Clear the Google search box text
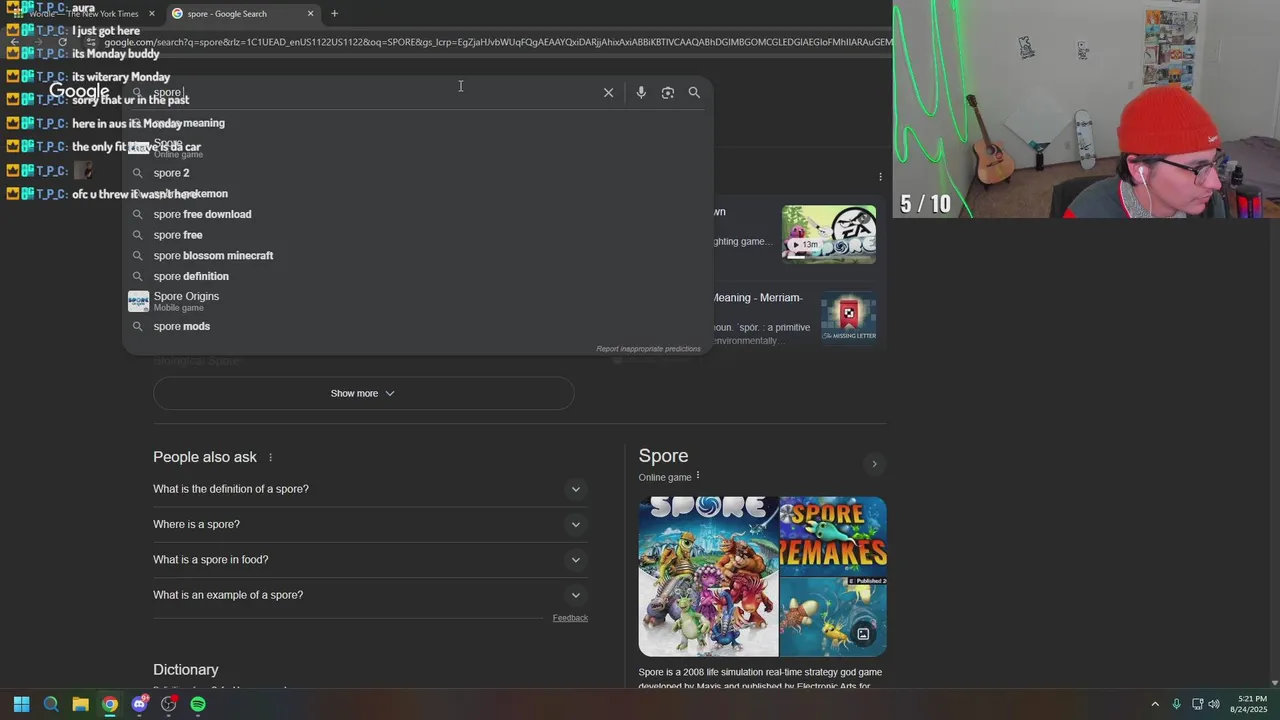This screenshot has height=720, width=1280. click(608, 92)
